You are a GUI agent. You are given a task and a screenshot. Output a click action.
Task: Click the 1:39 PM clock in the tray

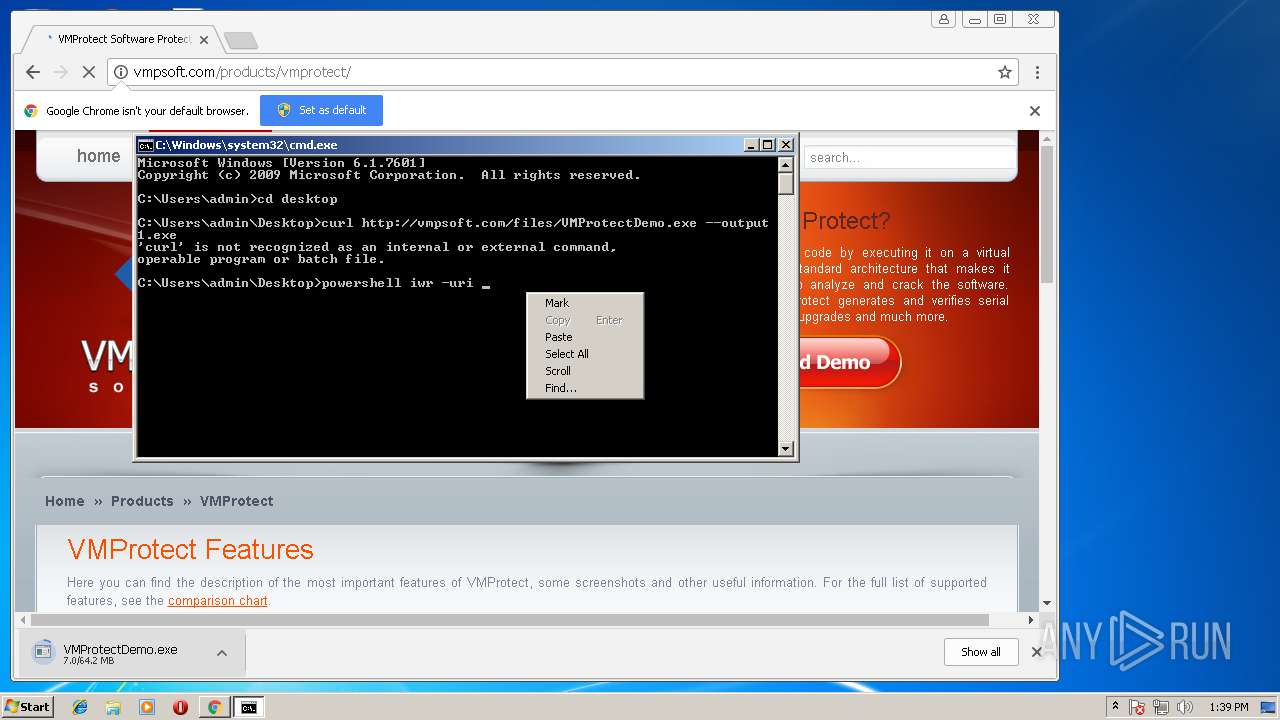[1229, 707]
